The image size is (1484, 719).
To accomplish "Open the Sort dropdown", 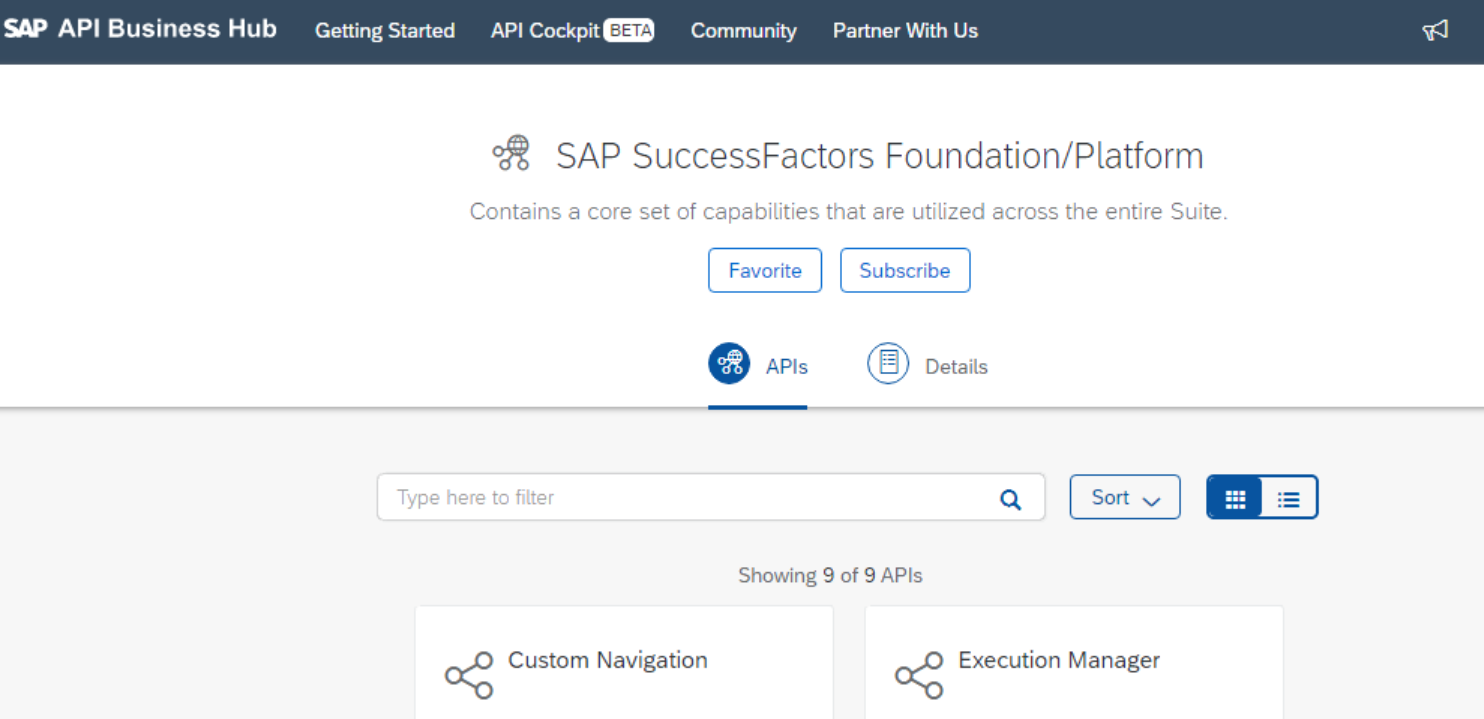I will tap(1124, 497).
